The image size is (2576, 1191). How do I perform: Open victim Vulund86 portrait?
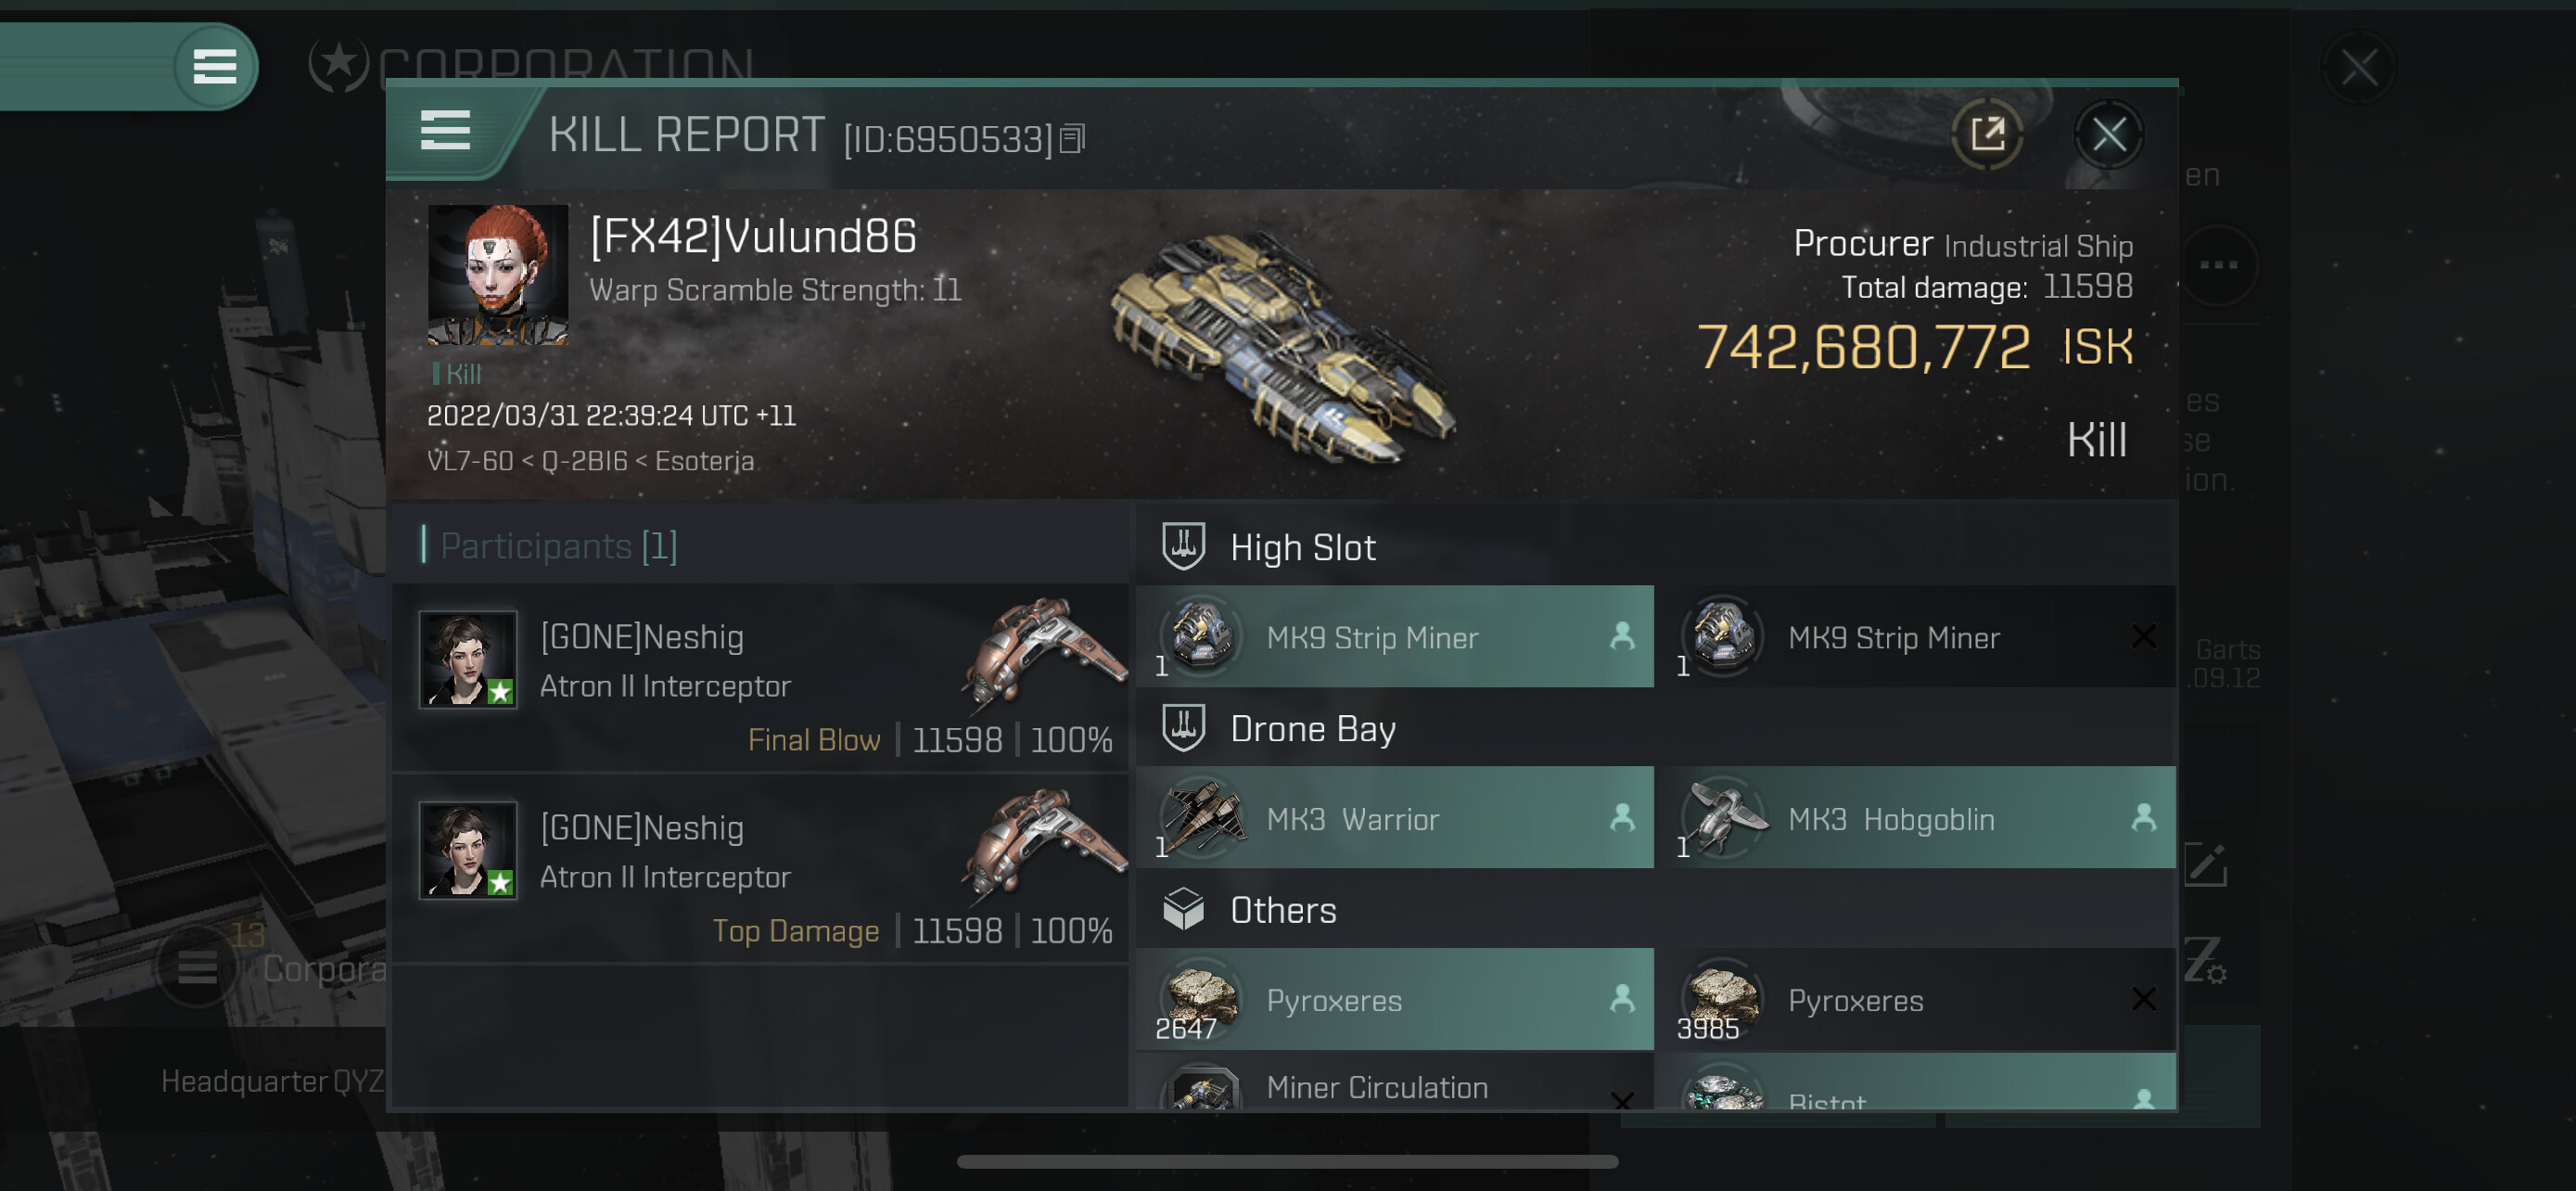tap(497, 274)
